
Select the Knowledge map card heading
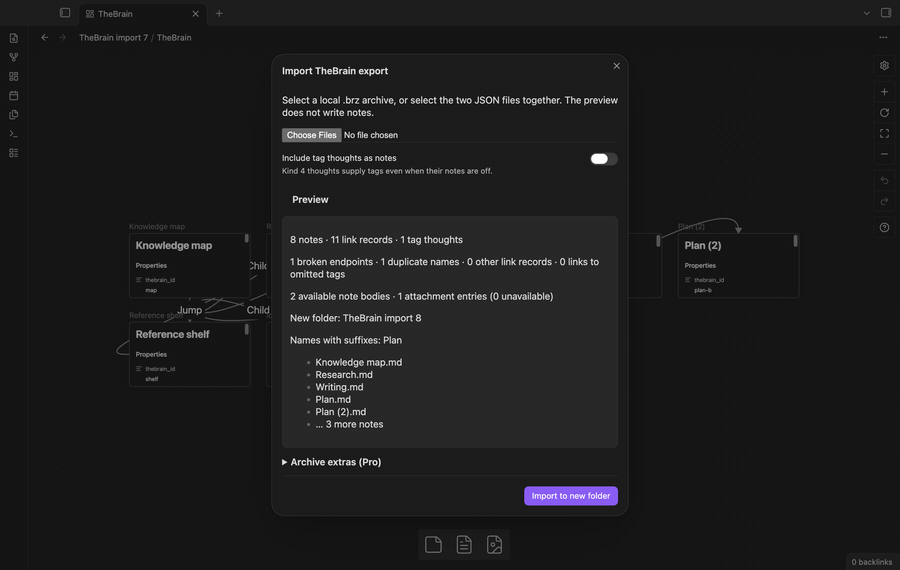(173, 245)
